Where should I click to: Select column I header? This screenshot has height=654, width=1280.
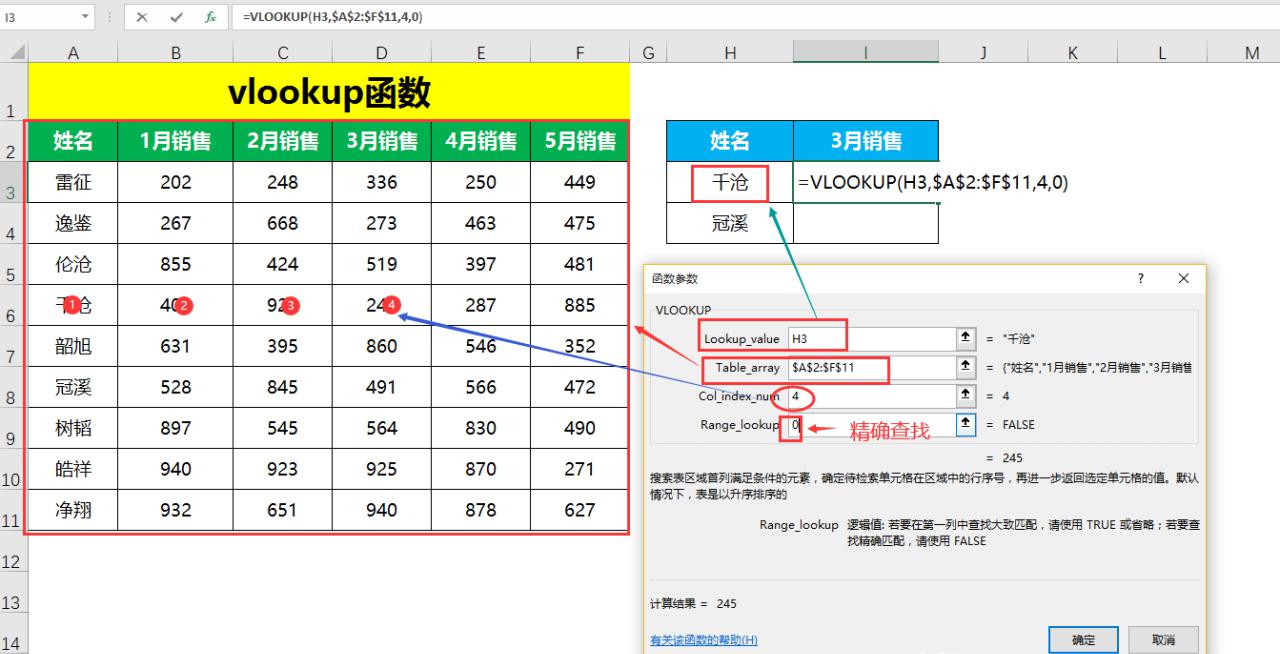(866, 54)
